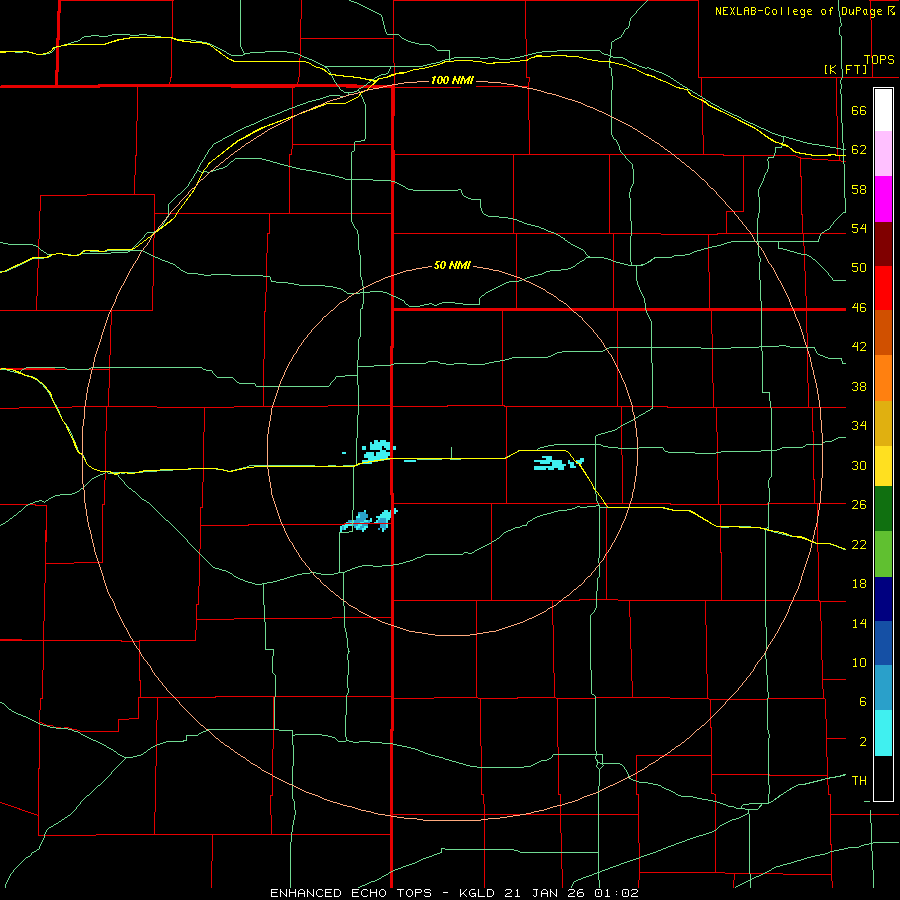Click the '[K FT]' units label
The width and height of the screenshot is (900, 900).
click(846, 69)
